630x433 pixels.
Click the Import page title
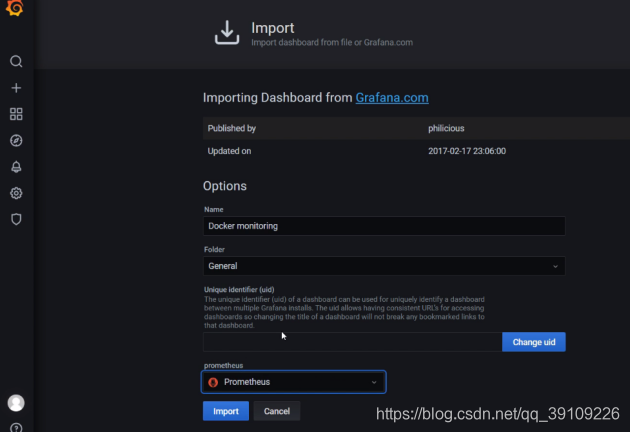click(272, 28)
